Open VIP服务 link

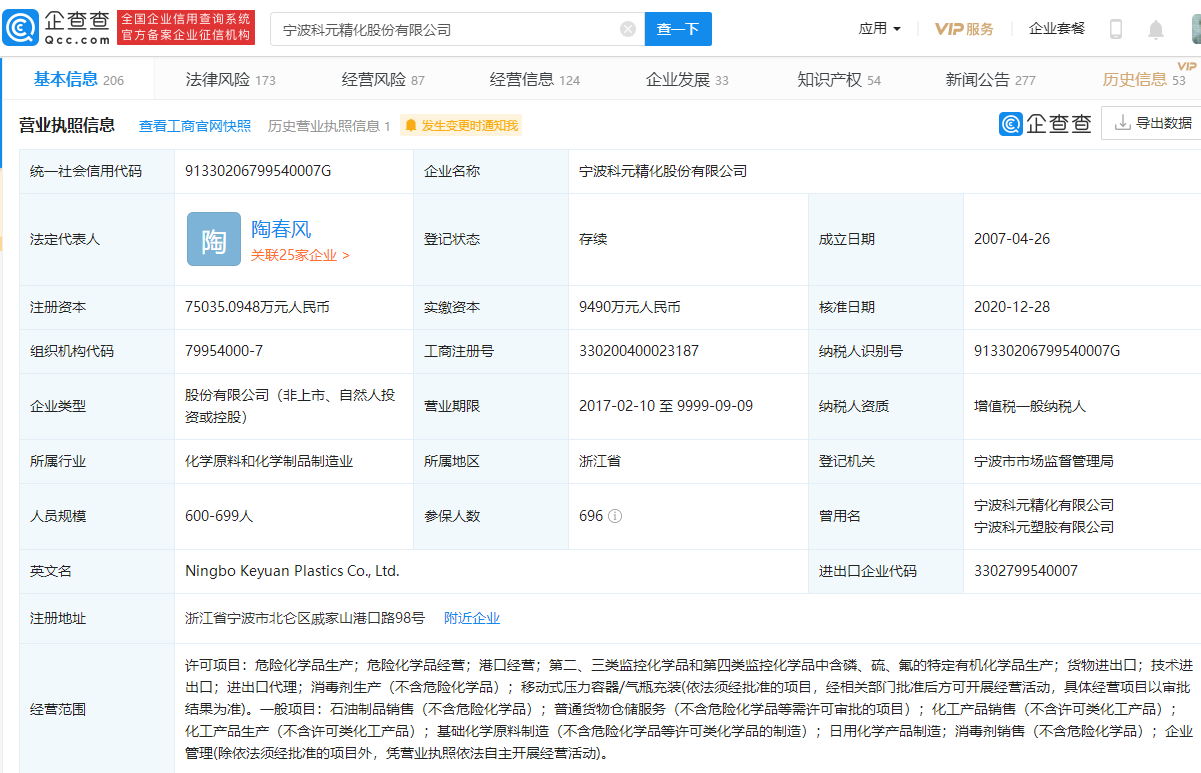(x=964, y=29)
